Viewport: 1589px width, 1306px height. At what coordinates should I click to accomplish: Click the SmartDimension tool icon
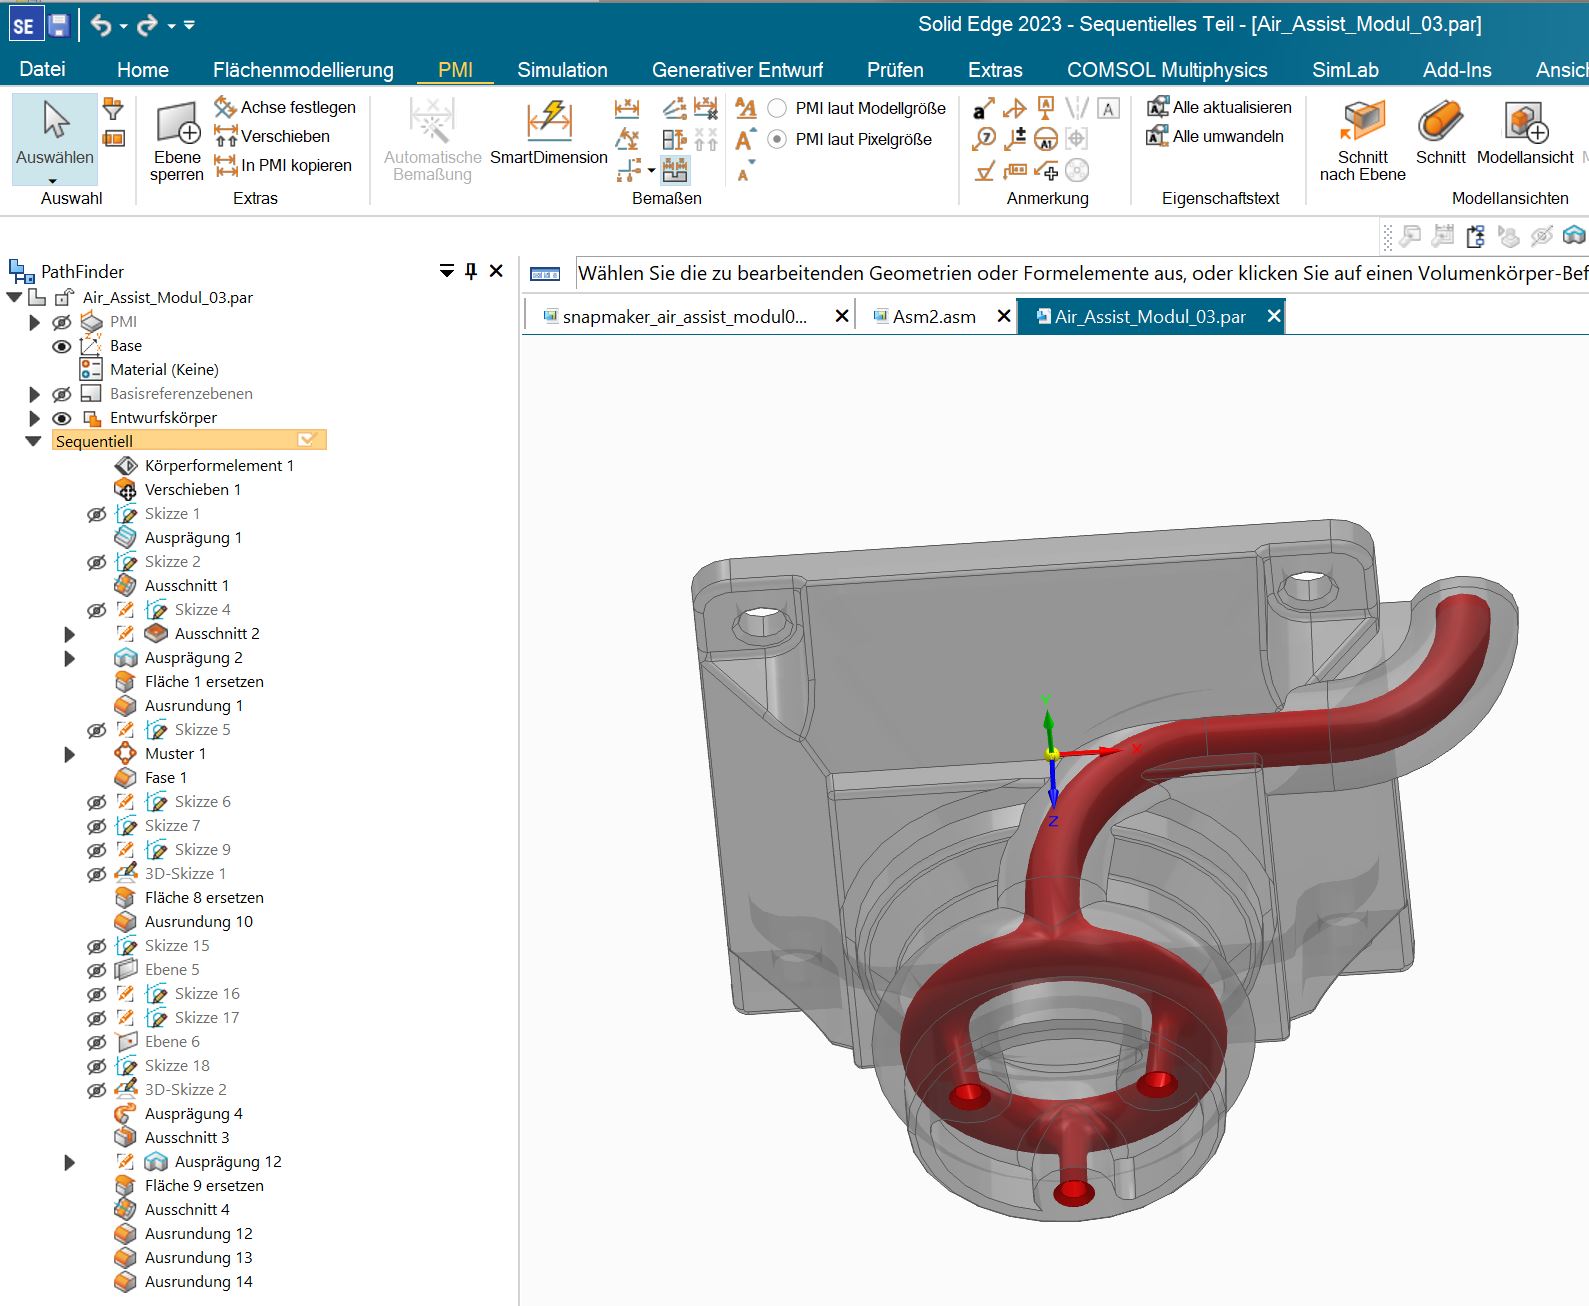tap(549, 121)
